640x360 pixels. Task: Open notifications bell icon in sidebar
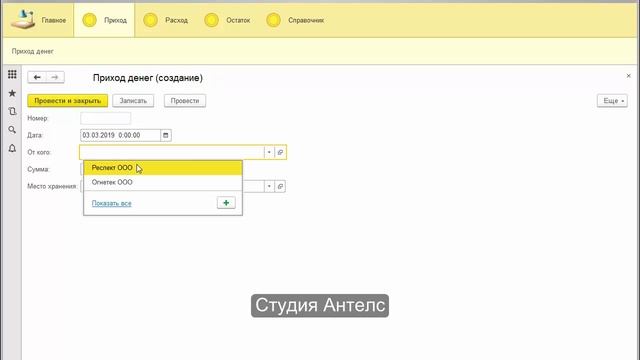point(12,148)
